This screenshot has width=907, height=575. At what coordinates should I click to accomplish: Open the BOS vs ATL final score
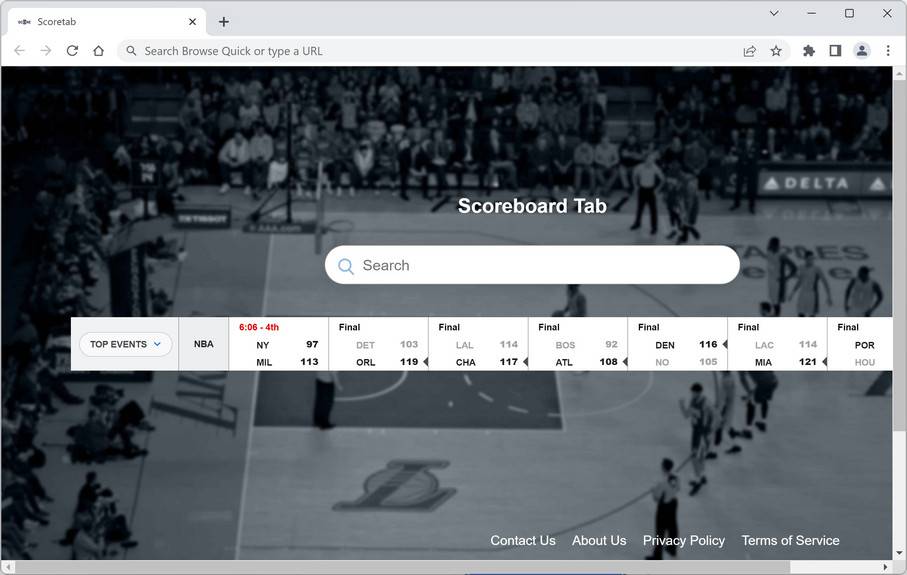click(x=578, y=344)
